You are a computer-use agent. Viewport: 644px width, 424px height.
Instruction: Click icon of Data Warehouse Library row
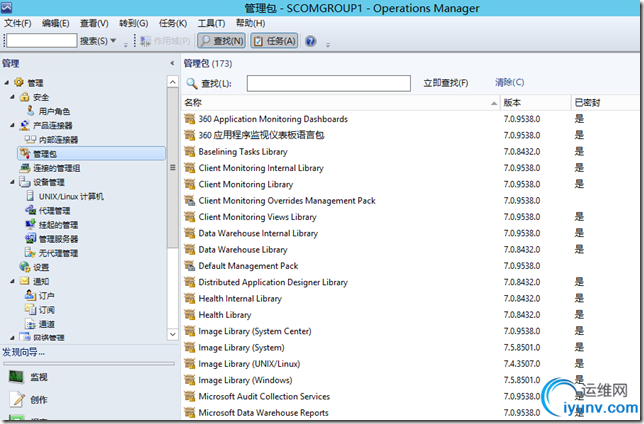pos(189,249)
